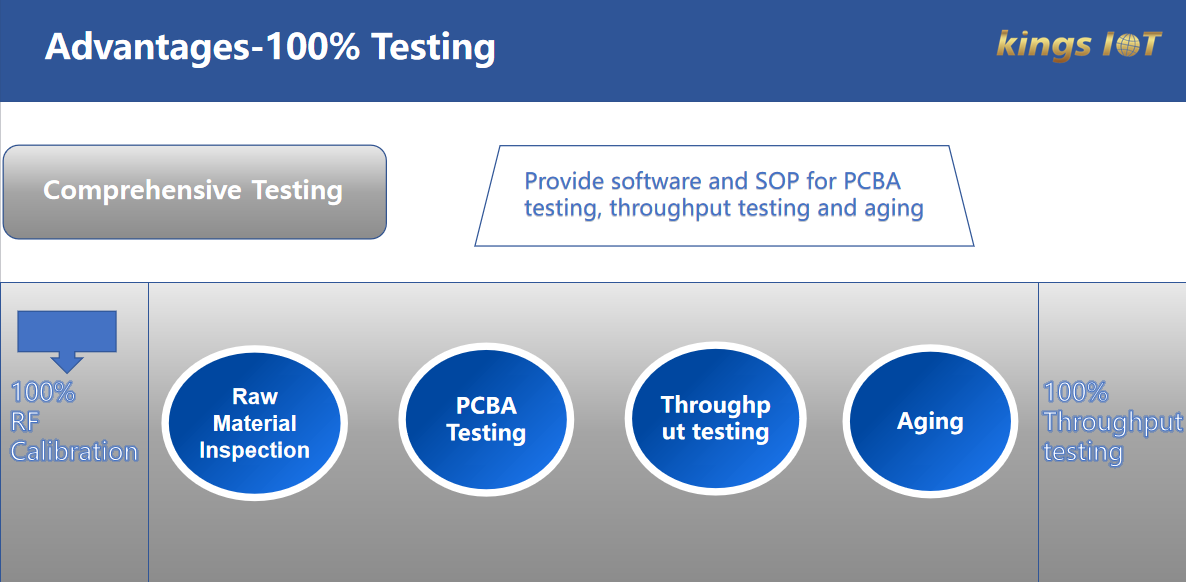Select the Throughput testing oval
The image size is (1186, 582).
pos(716,419)
